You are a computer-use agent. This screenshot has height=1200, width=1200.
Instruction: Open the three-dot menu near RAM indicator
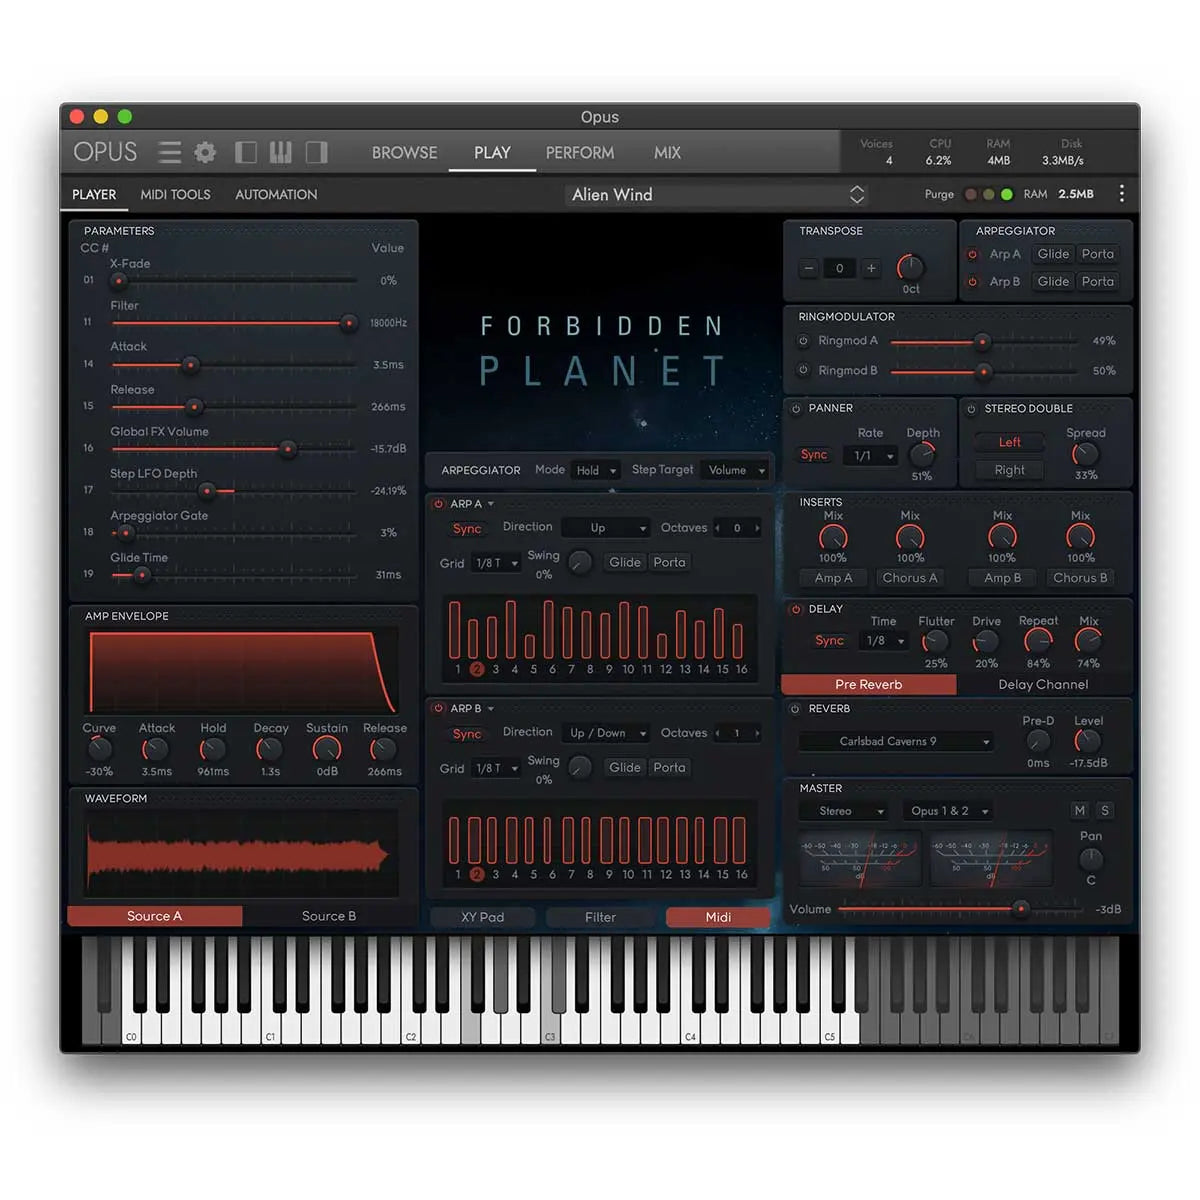tap(1122, 193)
